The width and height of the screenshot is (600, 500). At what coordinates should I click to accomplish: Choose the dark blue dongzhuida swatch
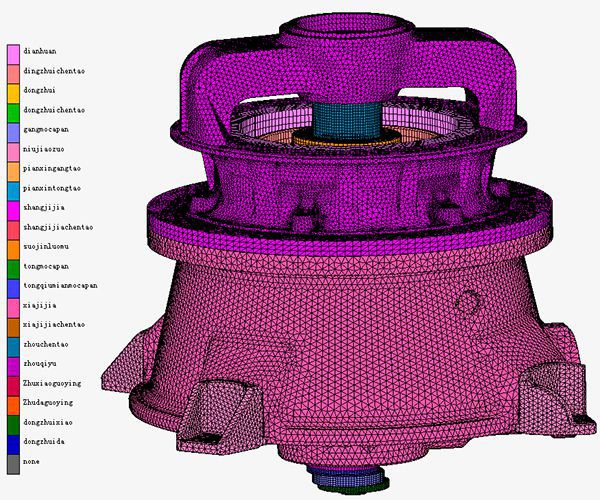point(13,442)
